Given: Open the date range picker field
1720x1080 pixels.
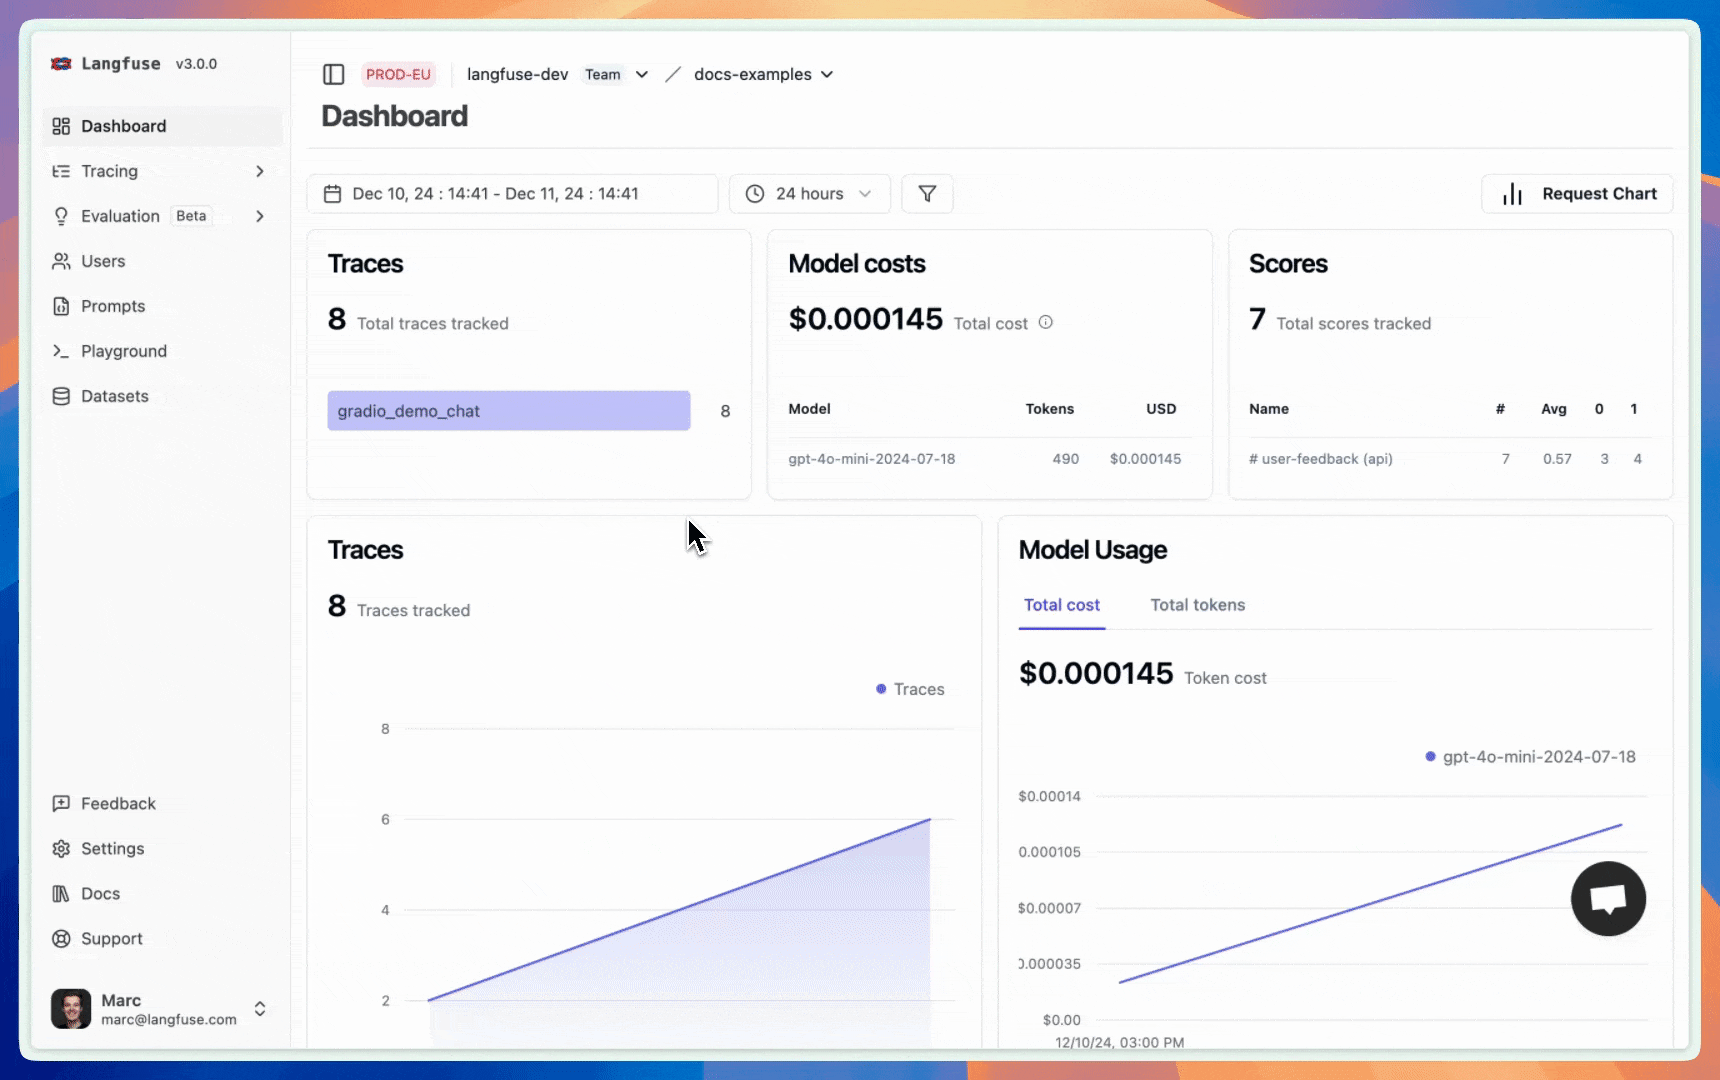Looking at the screenshot, I should [x=512, y=194].
